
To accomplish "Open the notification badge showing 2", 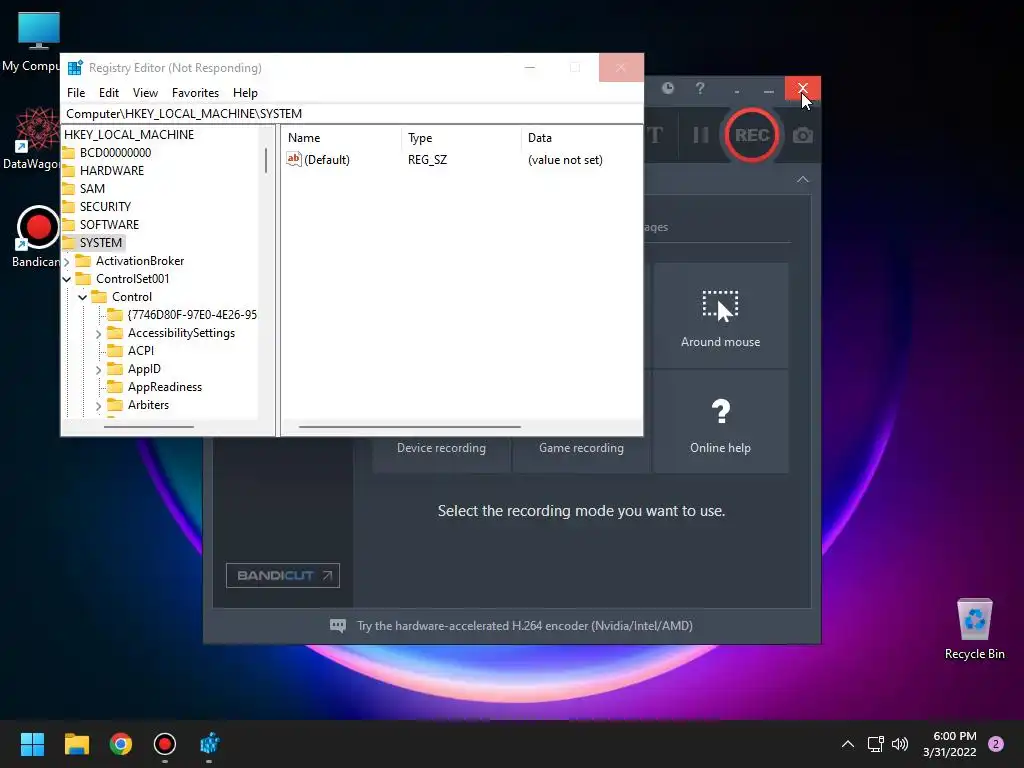I will tap(996, 744).
